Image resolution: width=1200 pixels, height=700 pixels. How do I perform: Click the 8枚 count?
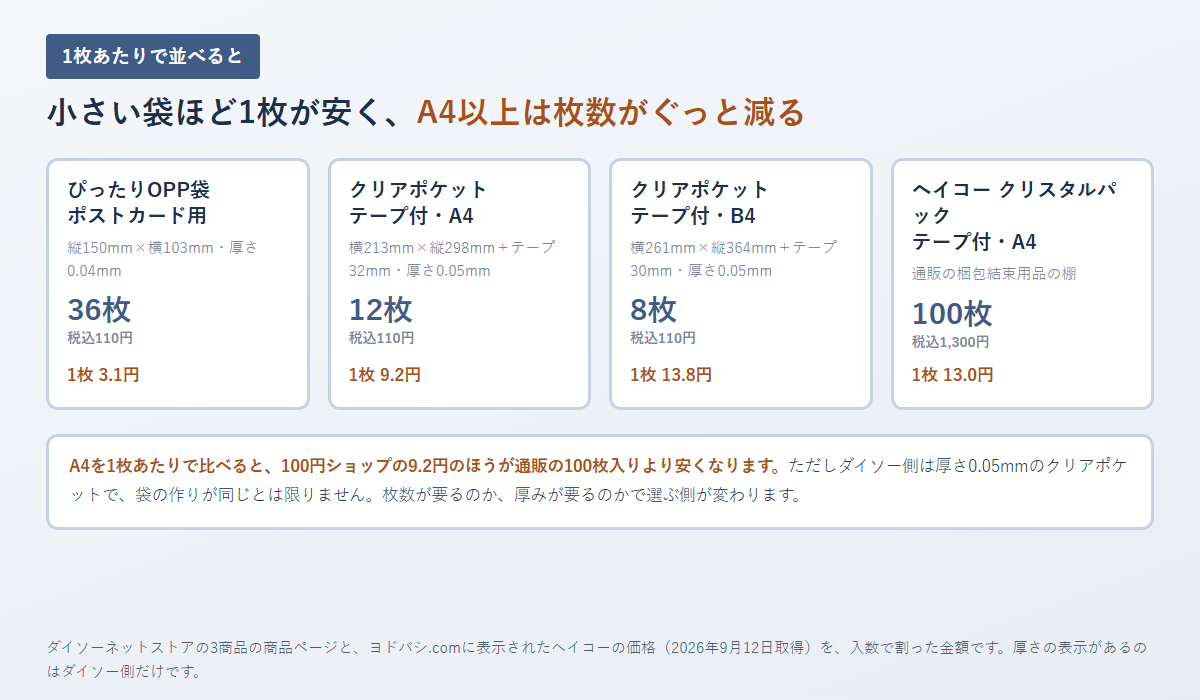653,309
